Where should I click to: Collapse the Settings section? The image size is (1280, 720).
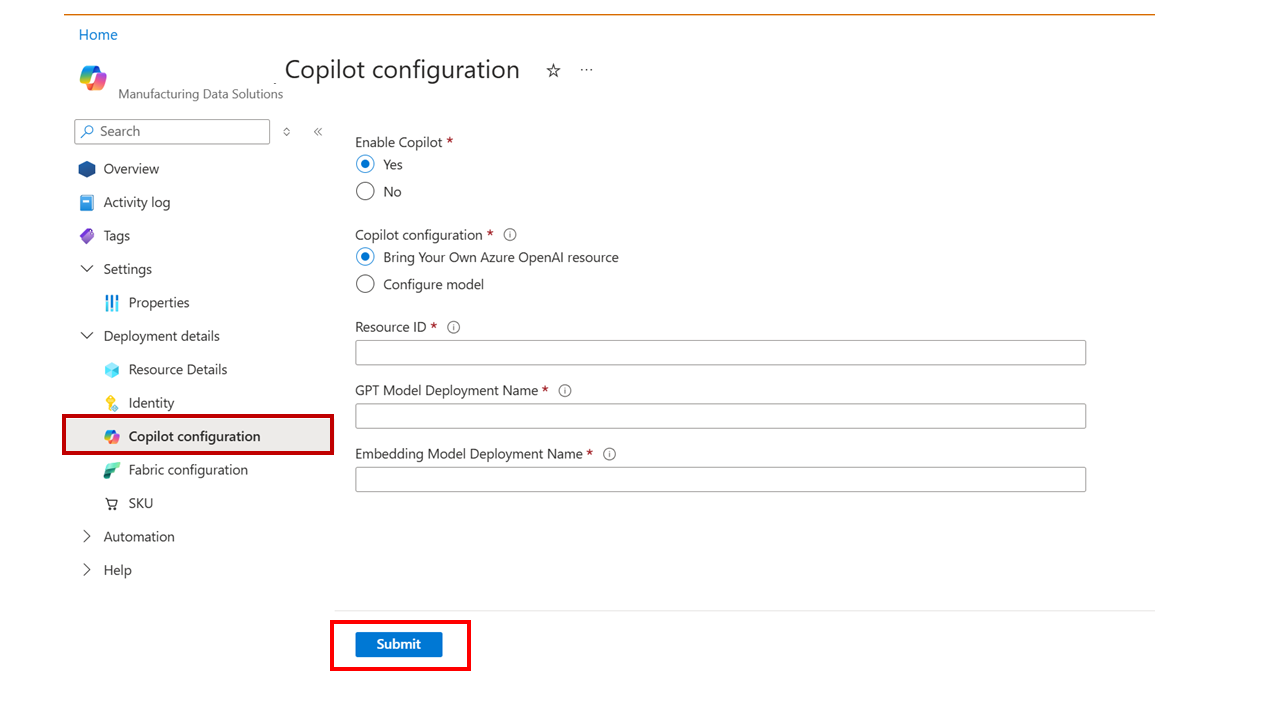87,269
